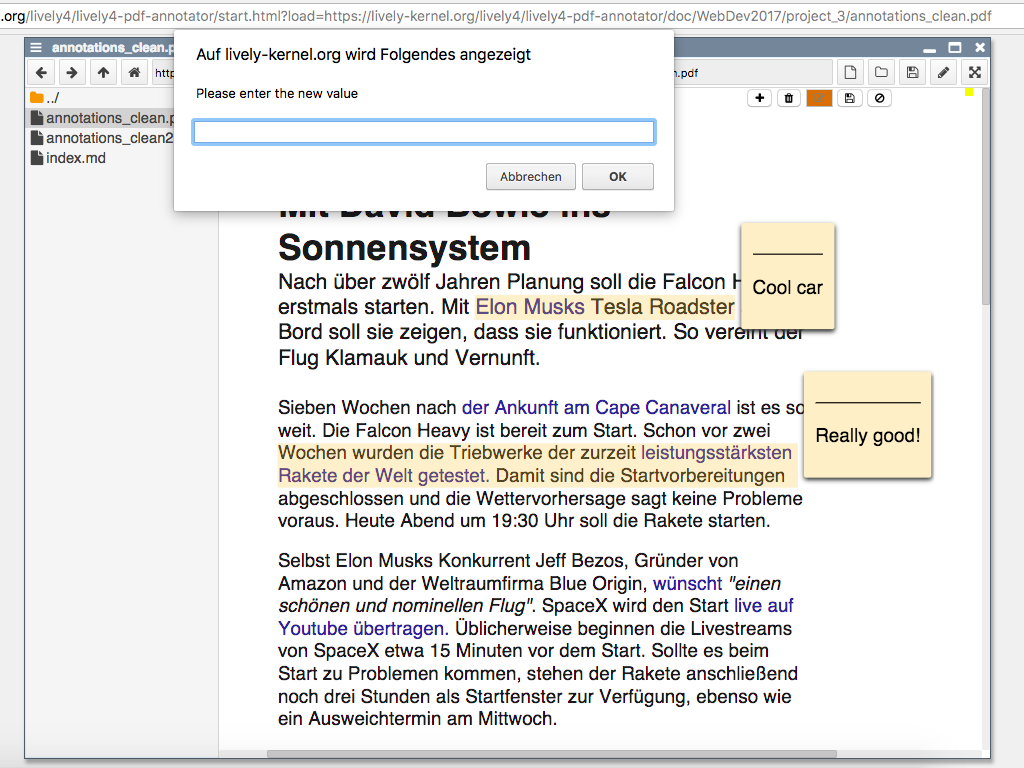The image size is (1024, 768).
Task: Toggle the pencil edit mode button
Action: point(943,73)
